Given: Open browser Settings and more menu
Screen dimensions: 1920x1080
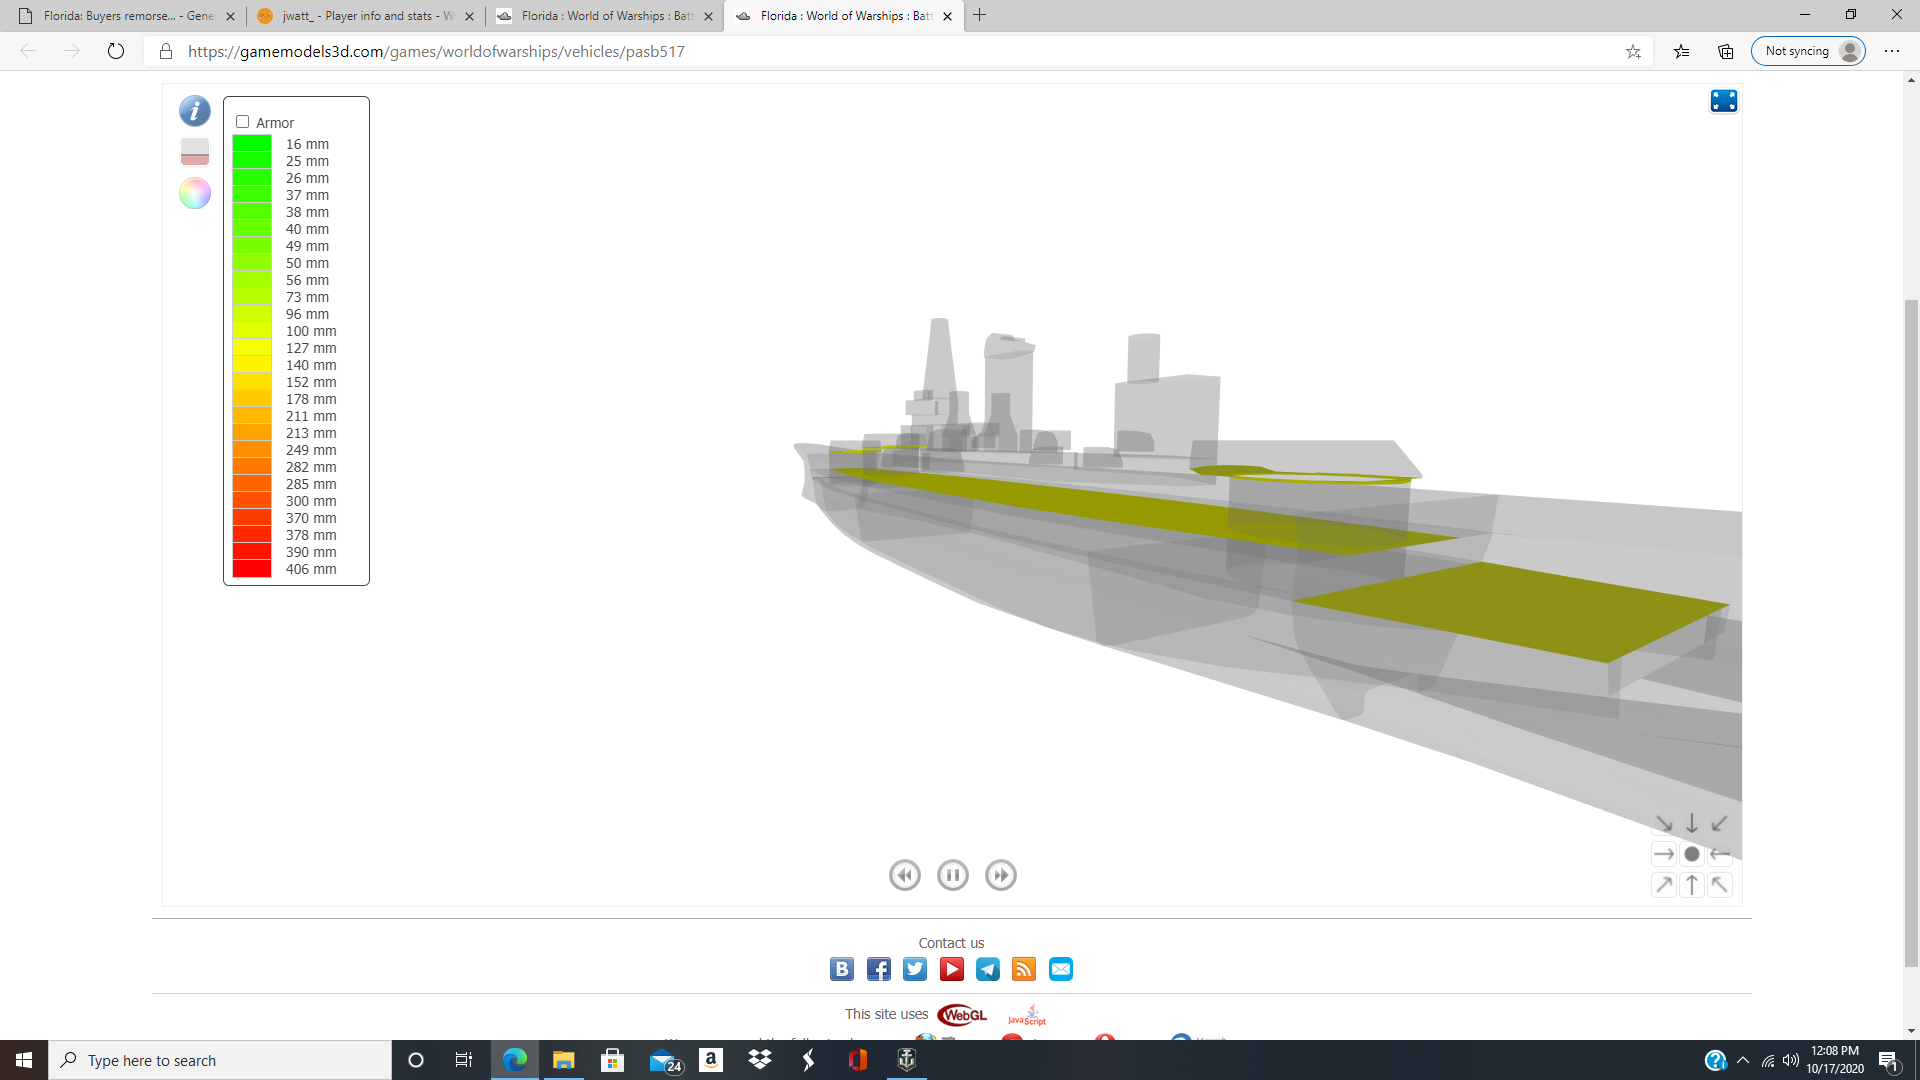Looking at the screenshot, I should pos(1891,51).
